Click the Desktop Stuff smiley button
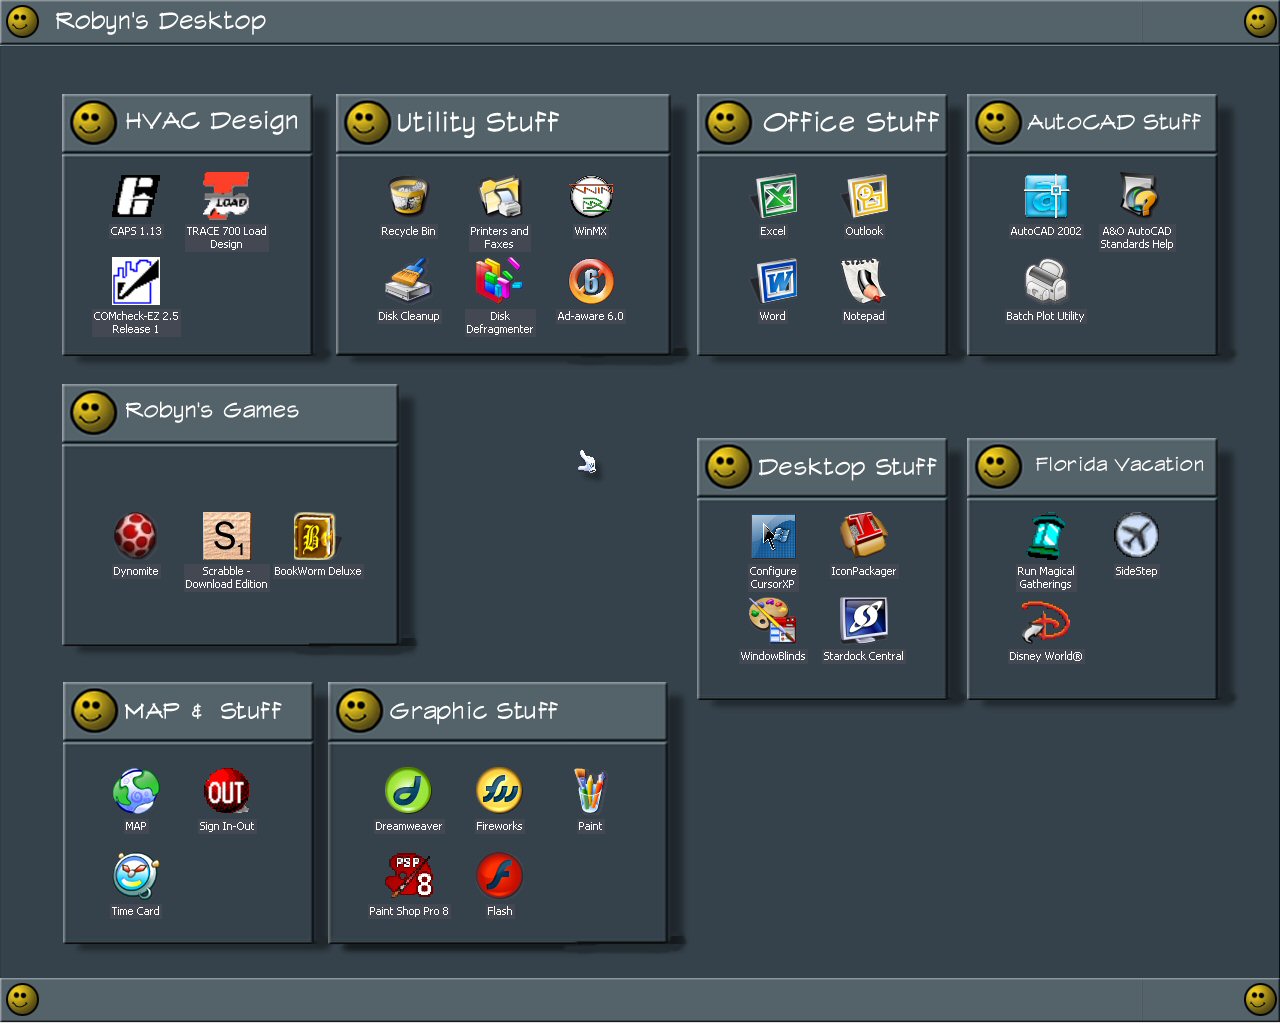This screenshot has height=1024, width=1280. click(x=728, y=467)
